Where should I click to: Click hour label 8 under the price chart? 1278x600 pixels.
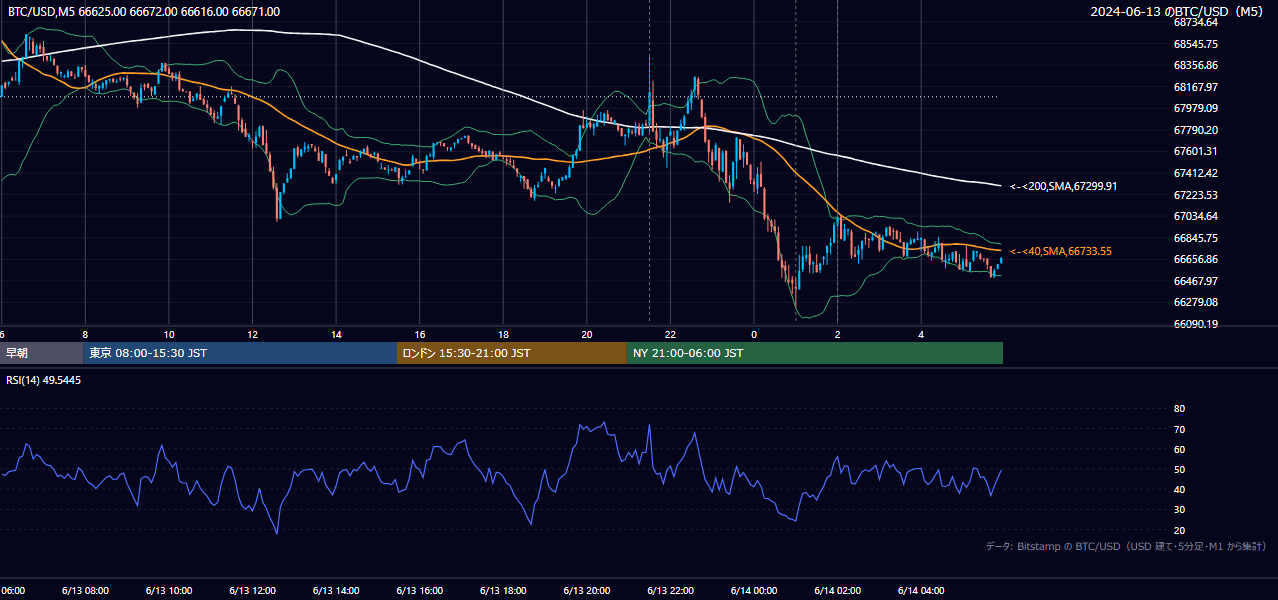(x=85, y=334)
